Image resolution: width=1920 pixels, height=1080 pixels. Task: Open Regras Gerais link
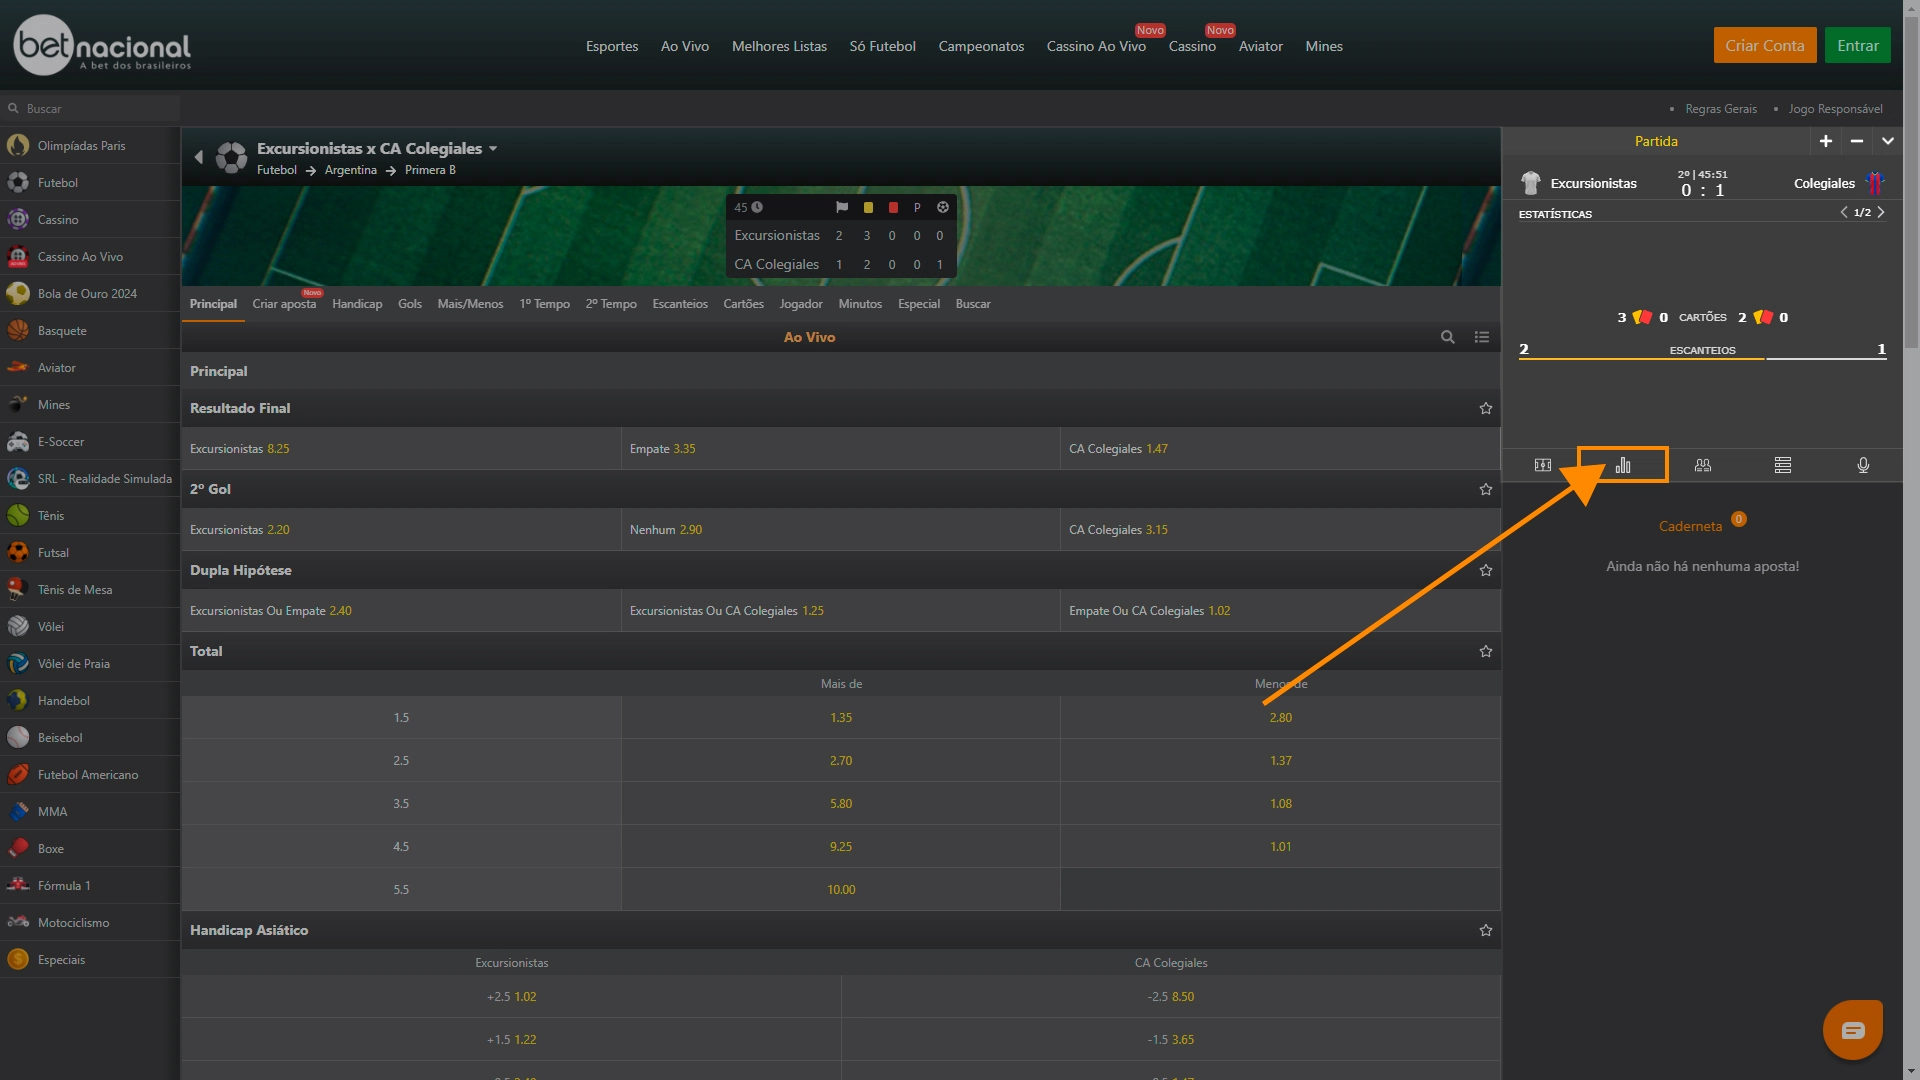coord(1721,109)
